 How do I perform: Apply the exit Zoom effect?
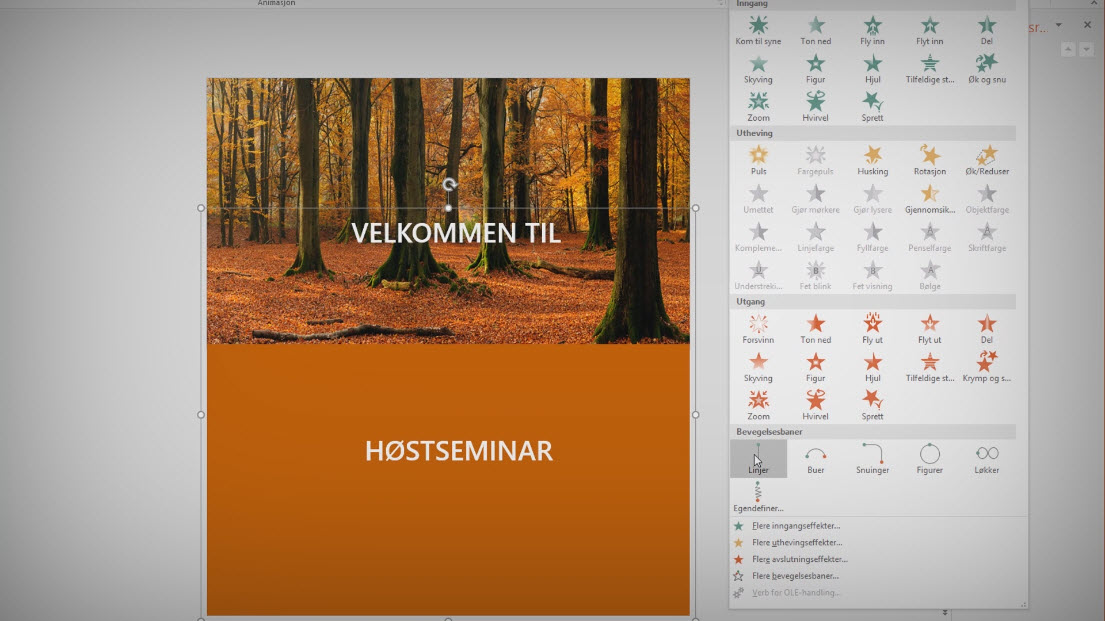click(x=758, y=406)
